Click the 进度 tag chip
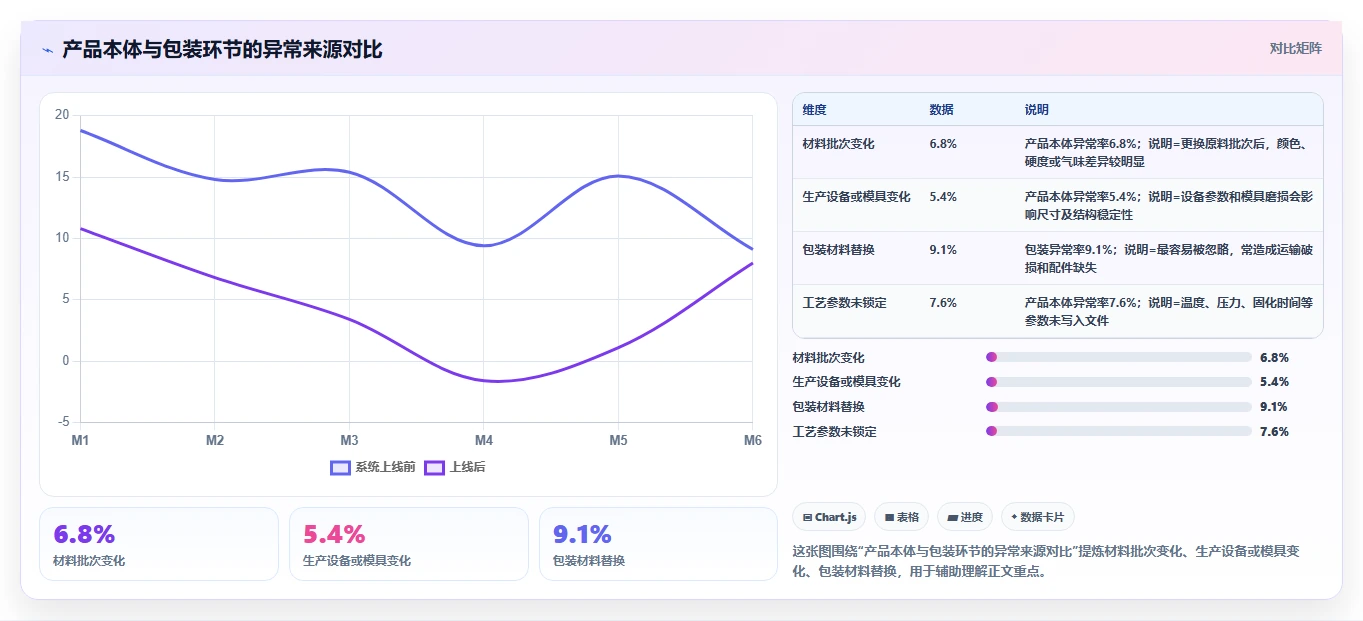This screenshot has height=621, width=1363. (x=965, y=517)
